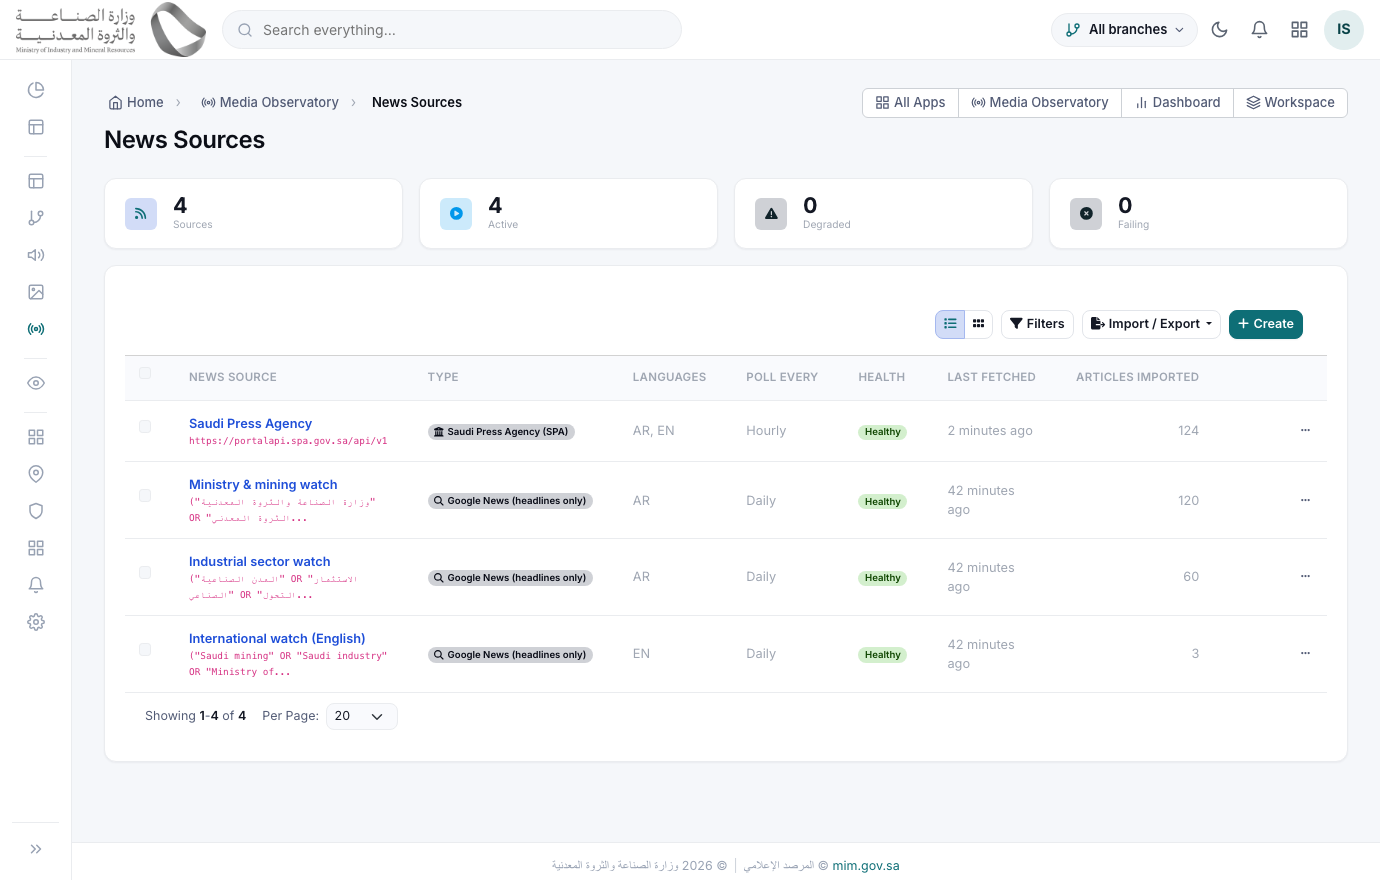
Task: Click Healthy badge in Saudi Press Agency row
Action: click(882, 432)
